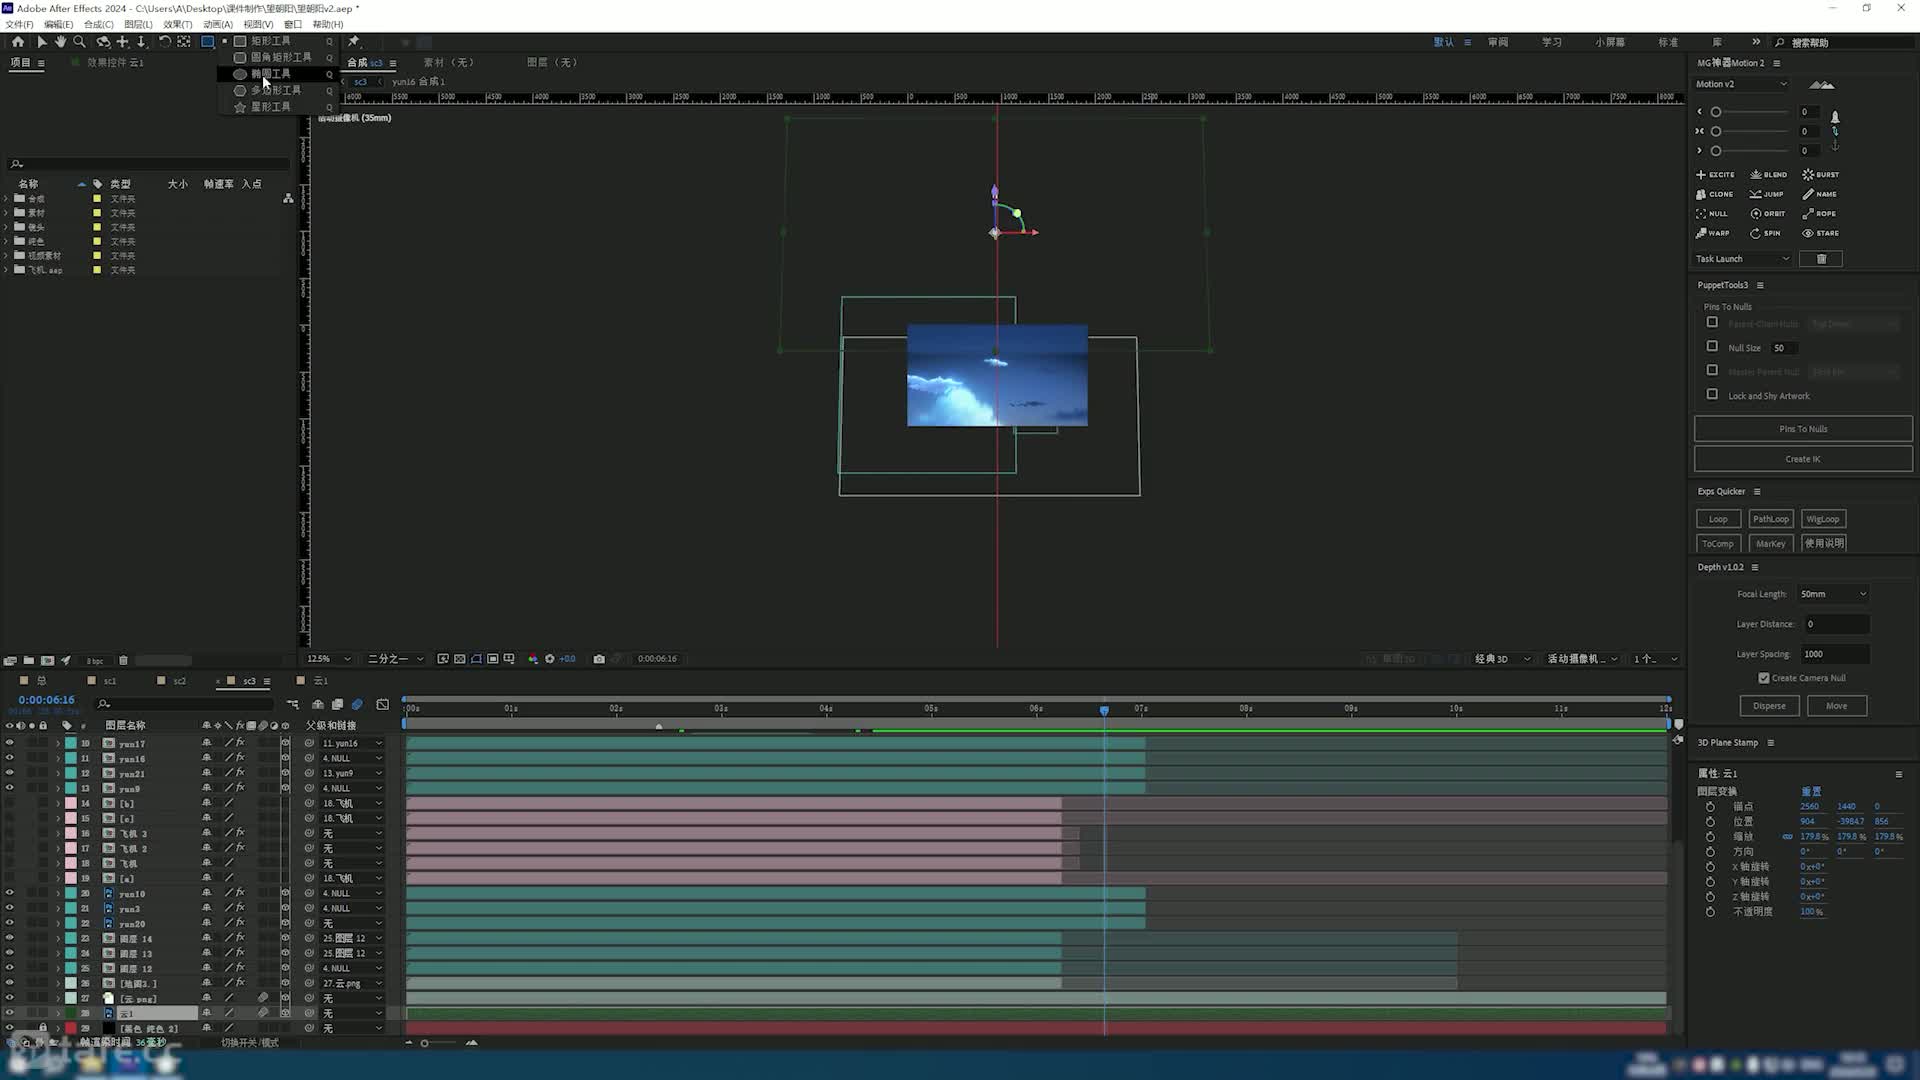Open the 二分之一 resolution dropdown
Screen dimensions: 1920x1080
click(x=396, y=659)
